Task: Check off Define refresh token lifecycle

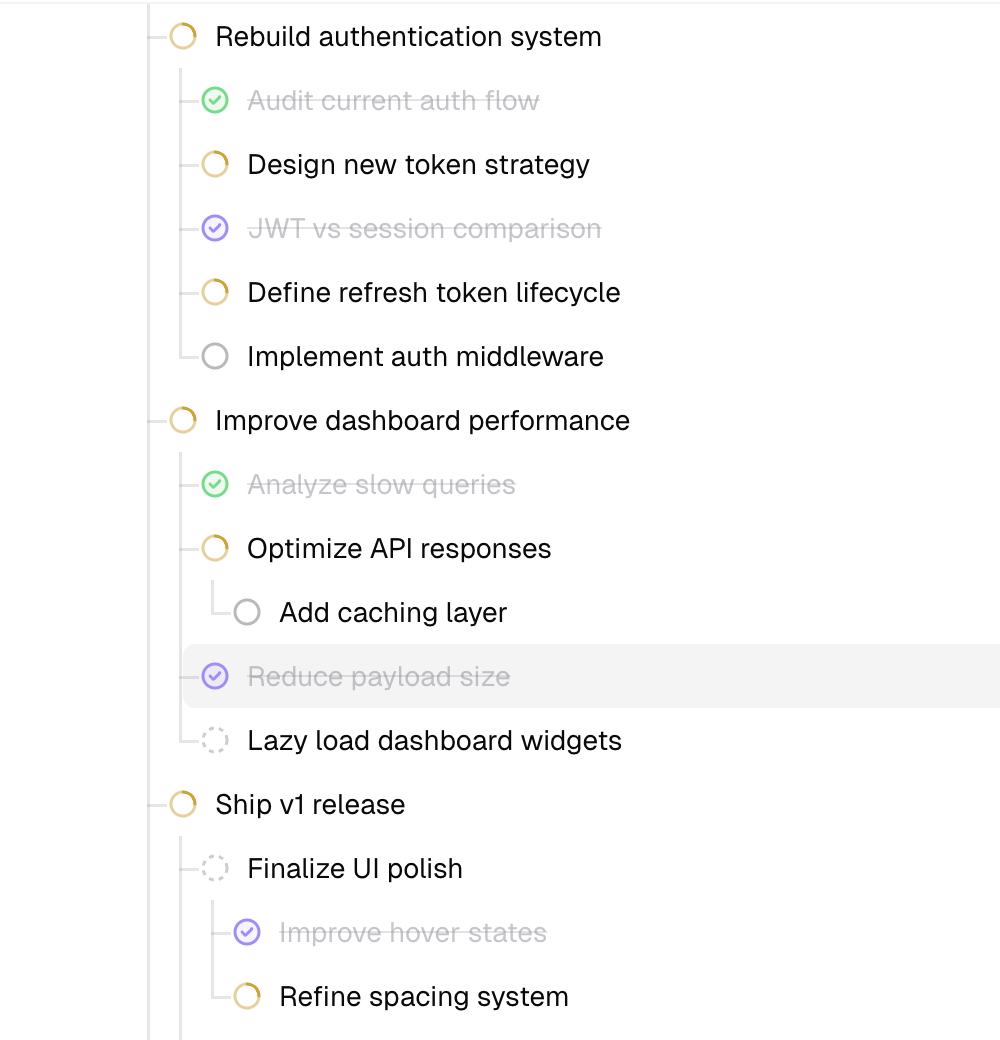Action: [215, 292]
